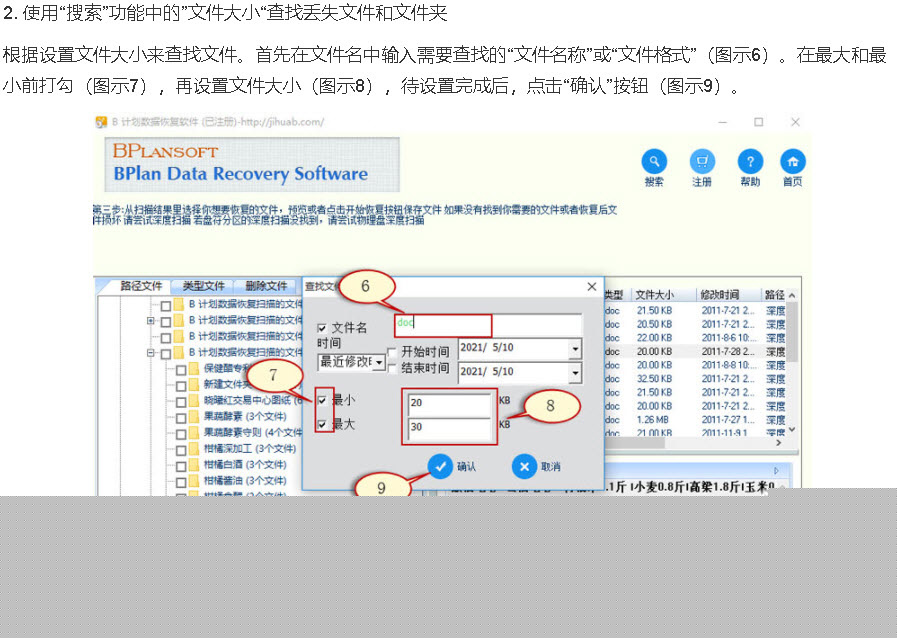The height and width of the screenshot is (638, 897).
Task: Tick checkbox for 柑橘白酒 folder
Action: pyautogui.click(x=181, y=466)
